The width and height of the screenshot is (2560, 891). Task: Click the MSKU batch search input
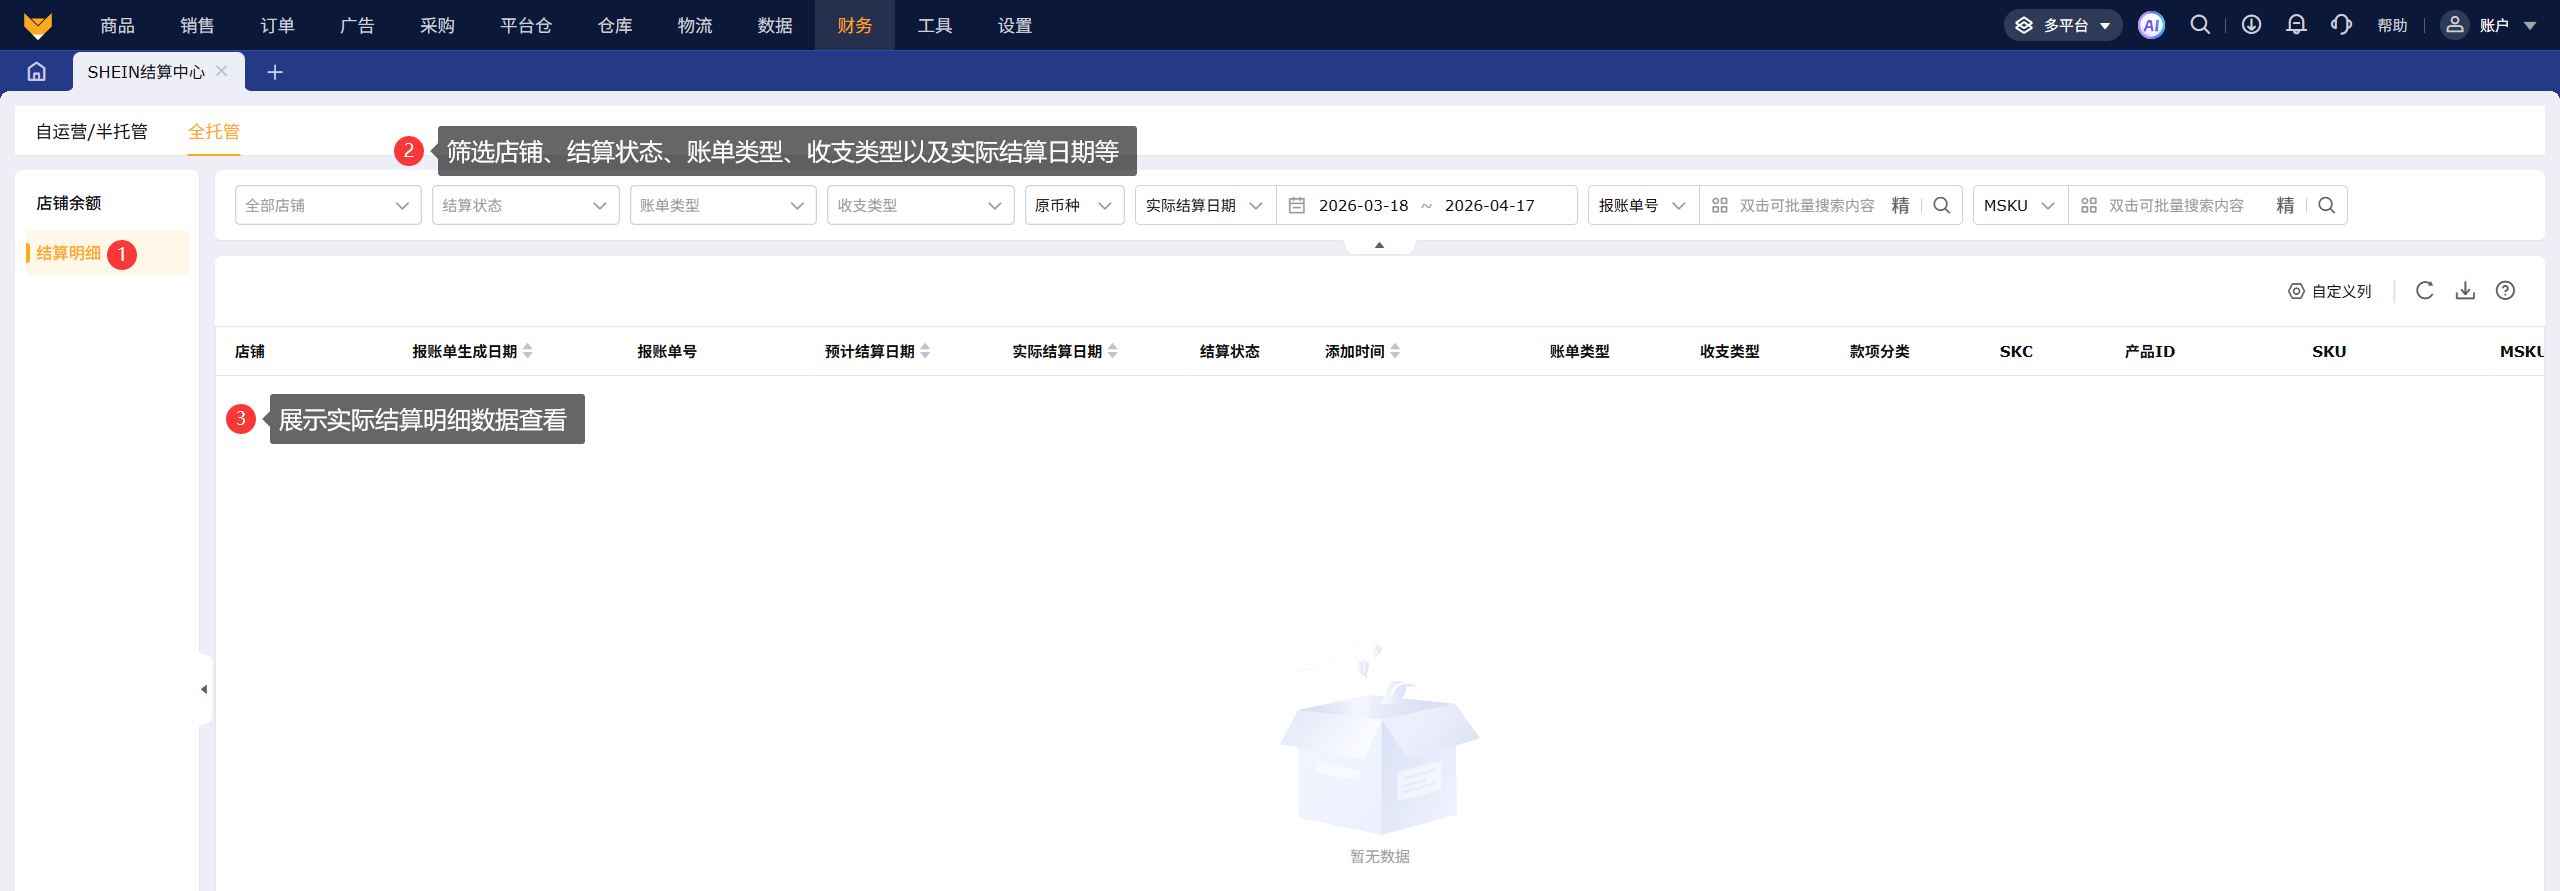tap(2176, 205)
